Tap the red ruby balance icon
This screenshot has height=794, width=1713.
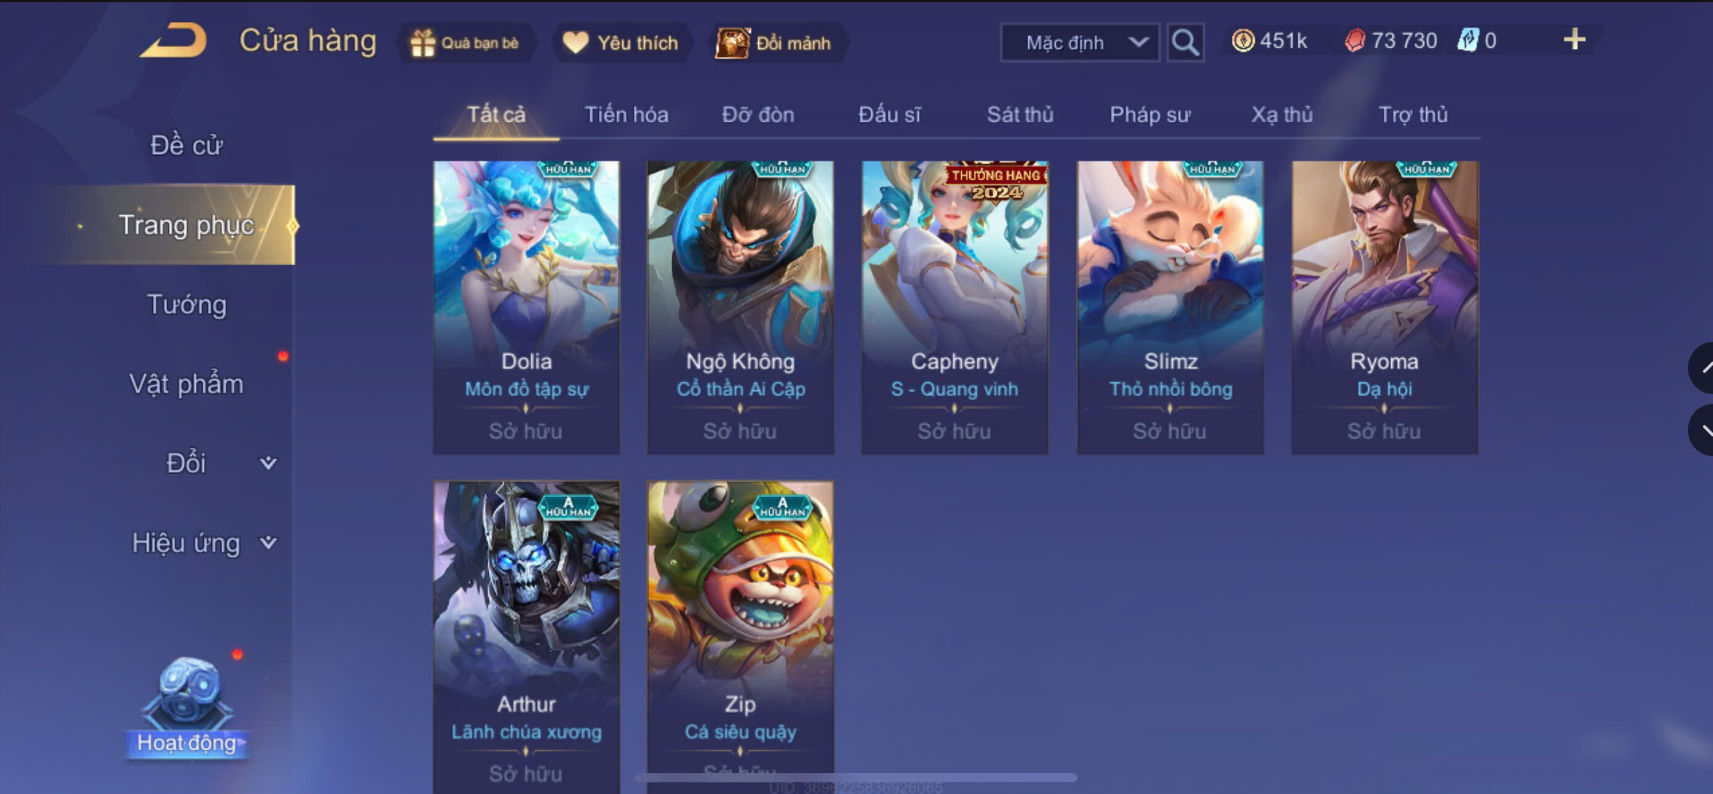(x=1354, y=41)
